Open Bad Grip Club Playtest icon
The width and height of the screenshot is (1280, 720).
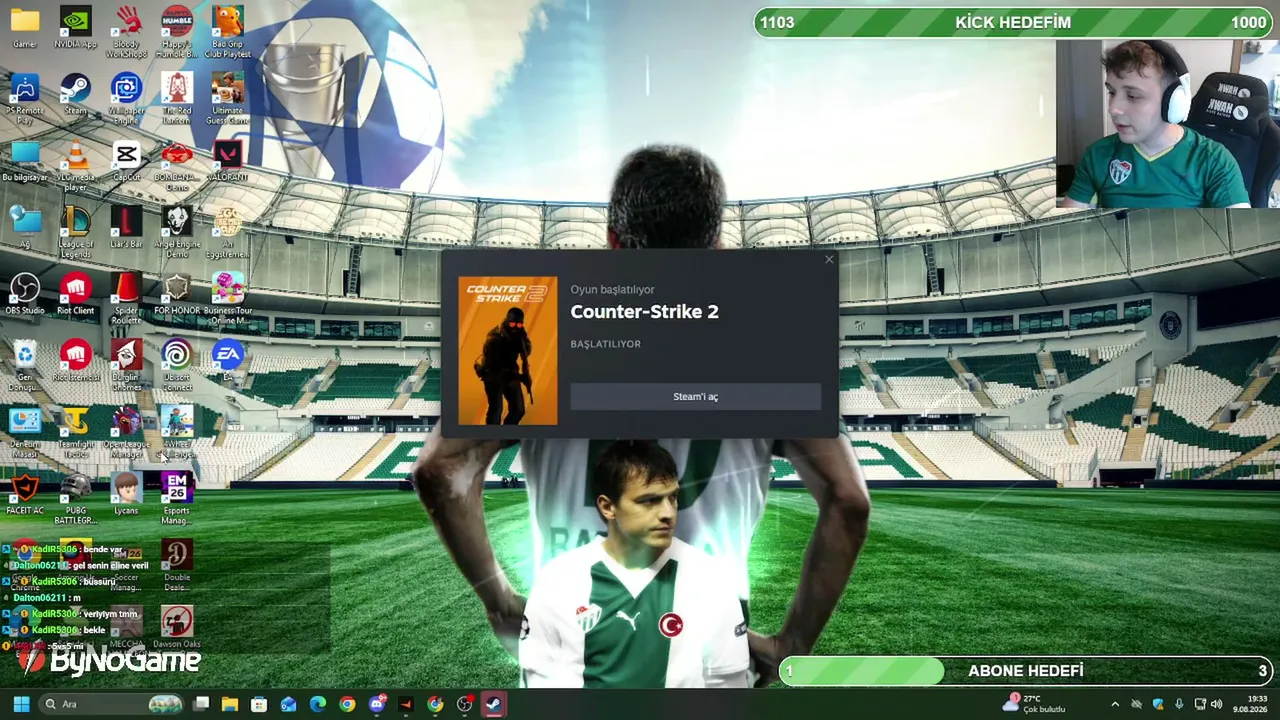click(x=228, y=32)
